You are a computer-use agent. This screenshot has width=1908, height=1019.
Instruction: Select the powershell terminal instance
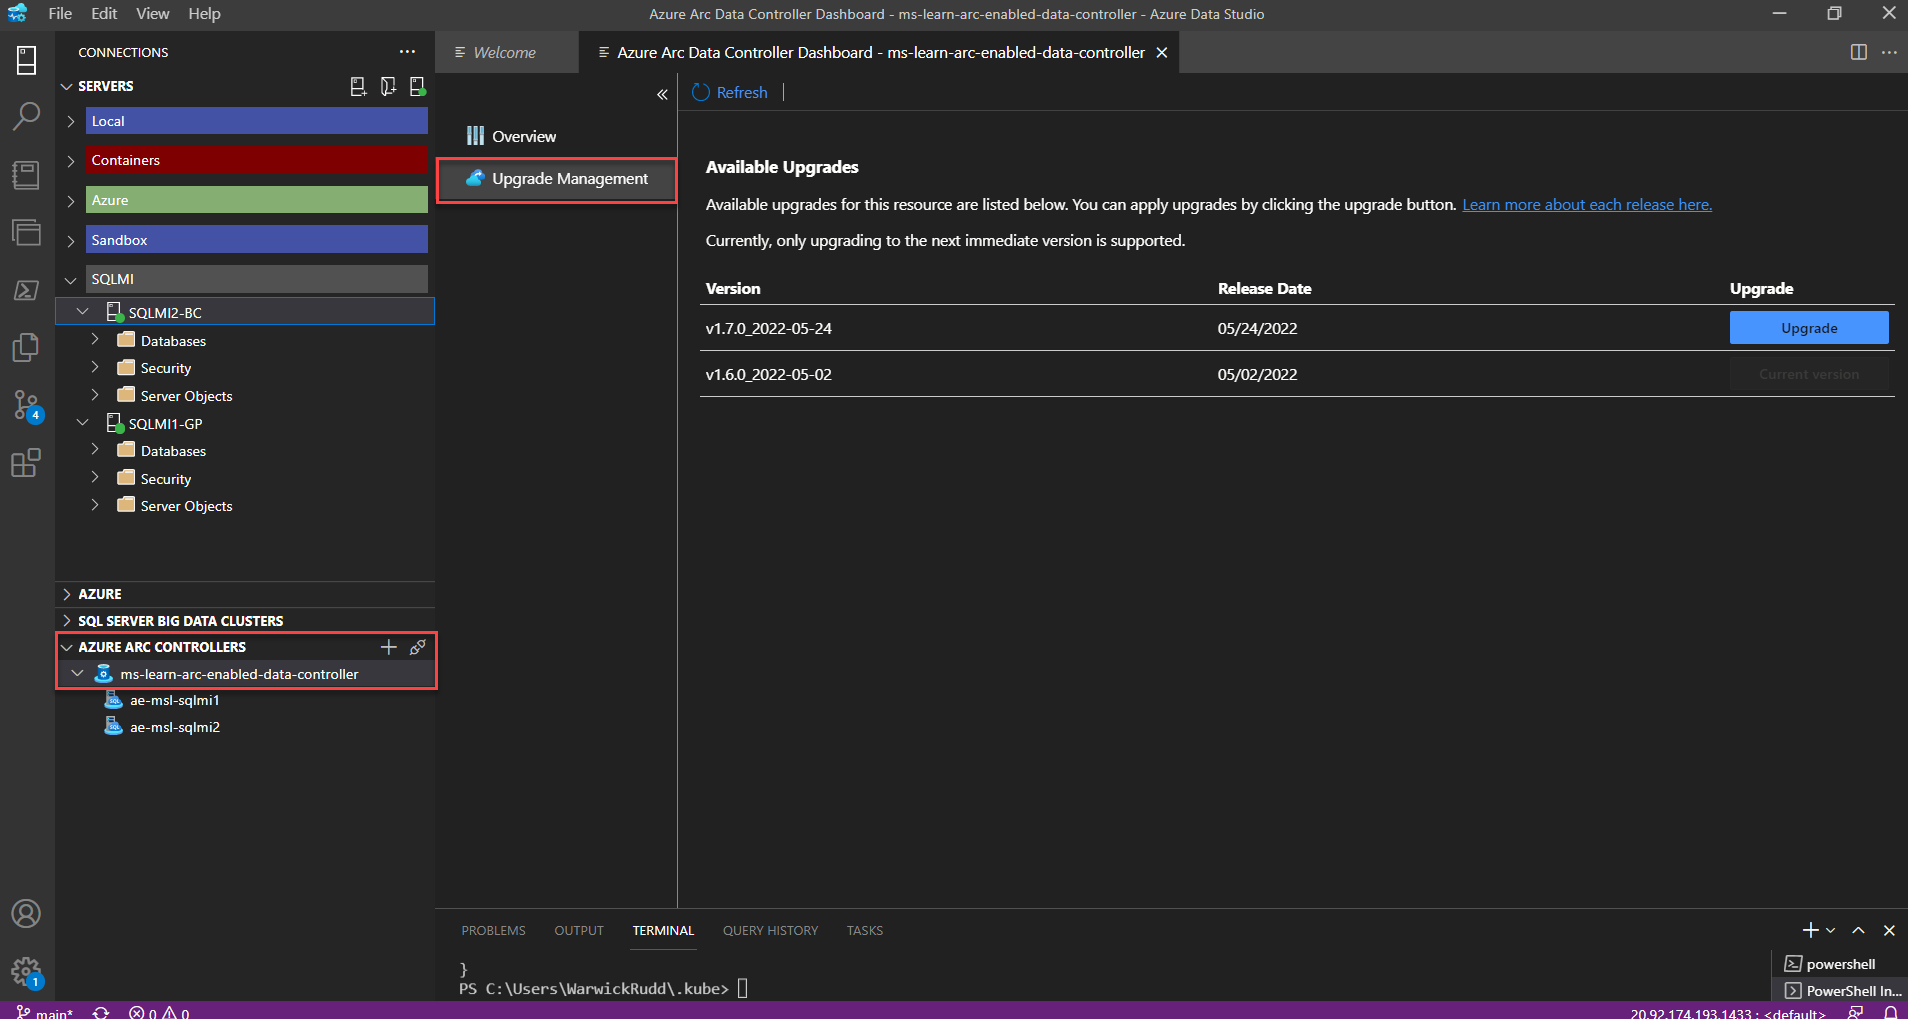(x=1840, y=964)
